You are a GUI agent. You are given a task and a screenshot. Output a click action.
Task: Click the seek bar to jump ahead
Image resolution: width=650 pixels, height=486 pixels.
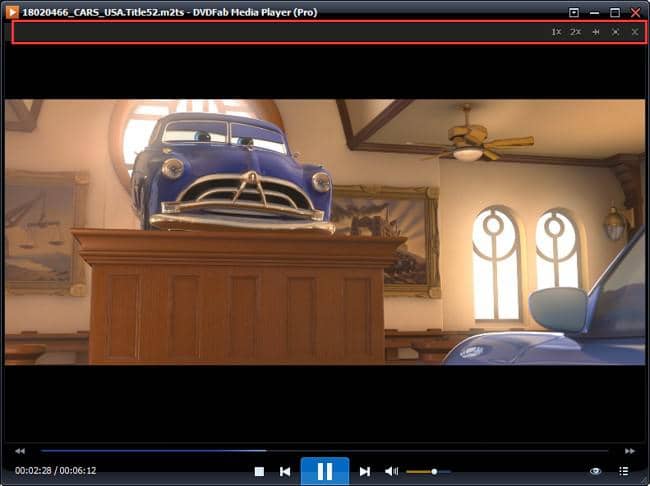click(x=325, y=450)
